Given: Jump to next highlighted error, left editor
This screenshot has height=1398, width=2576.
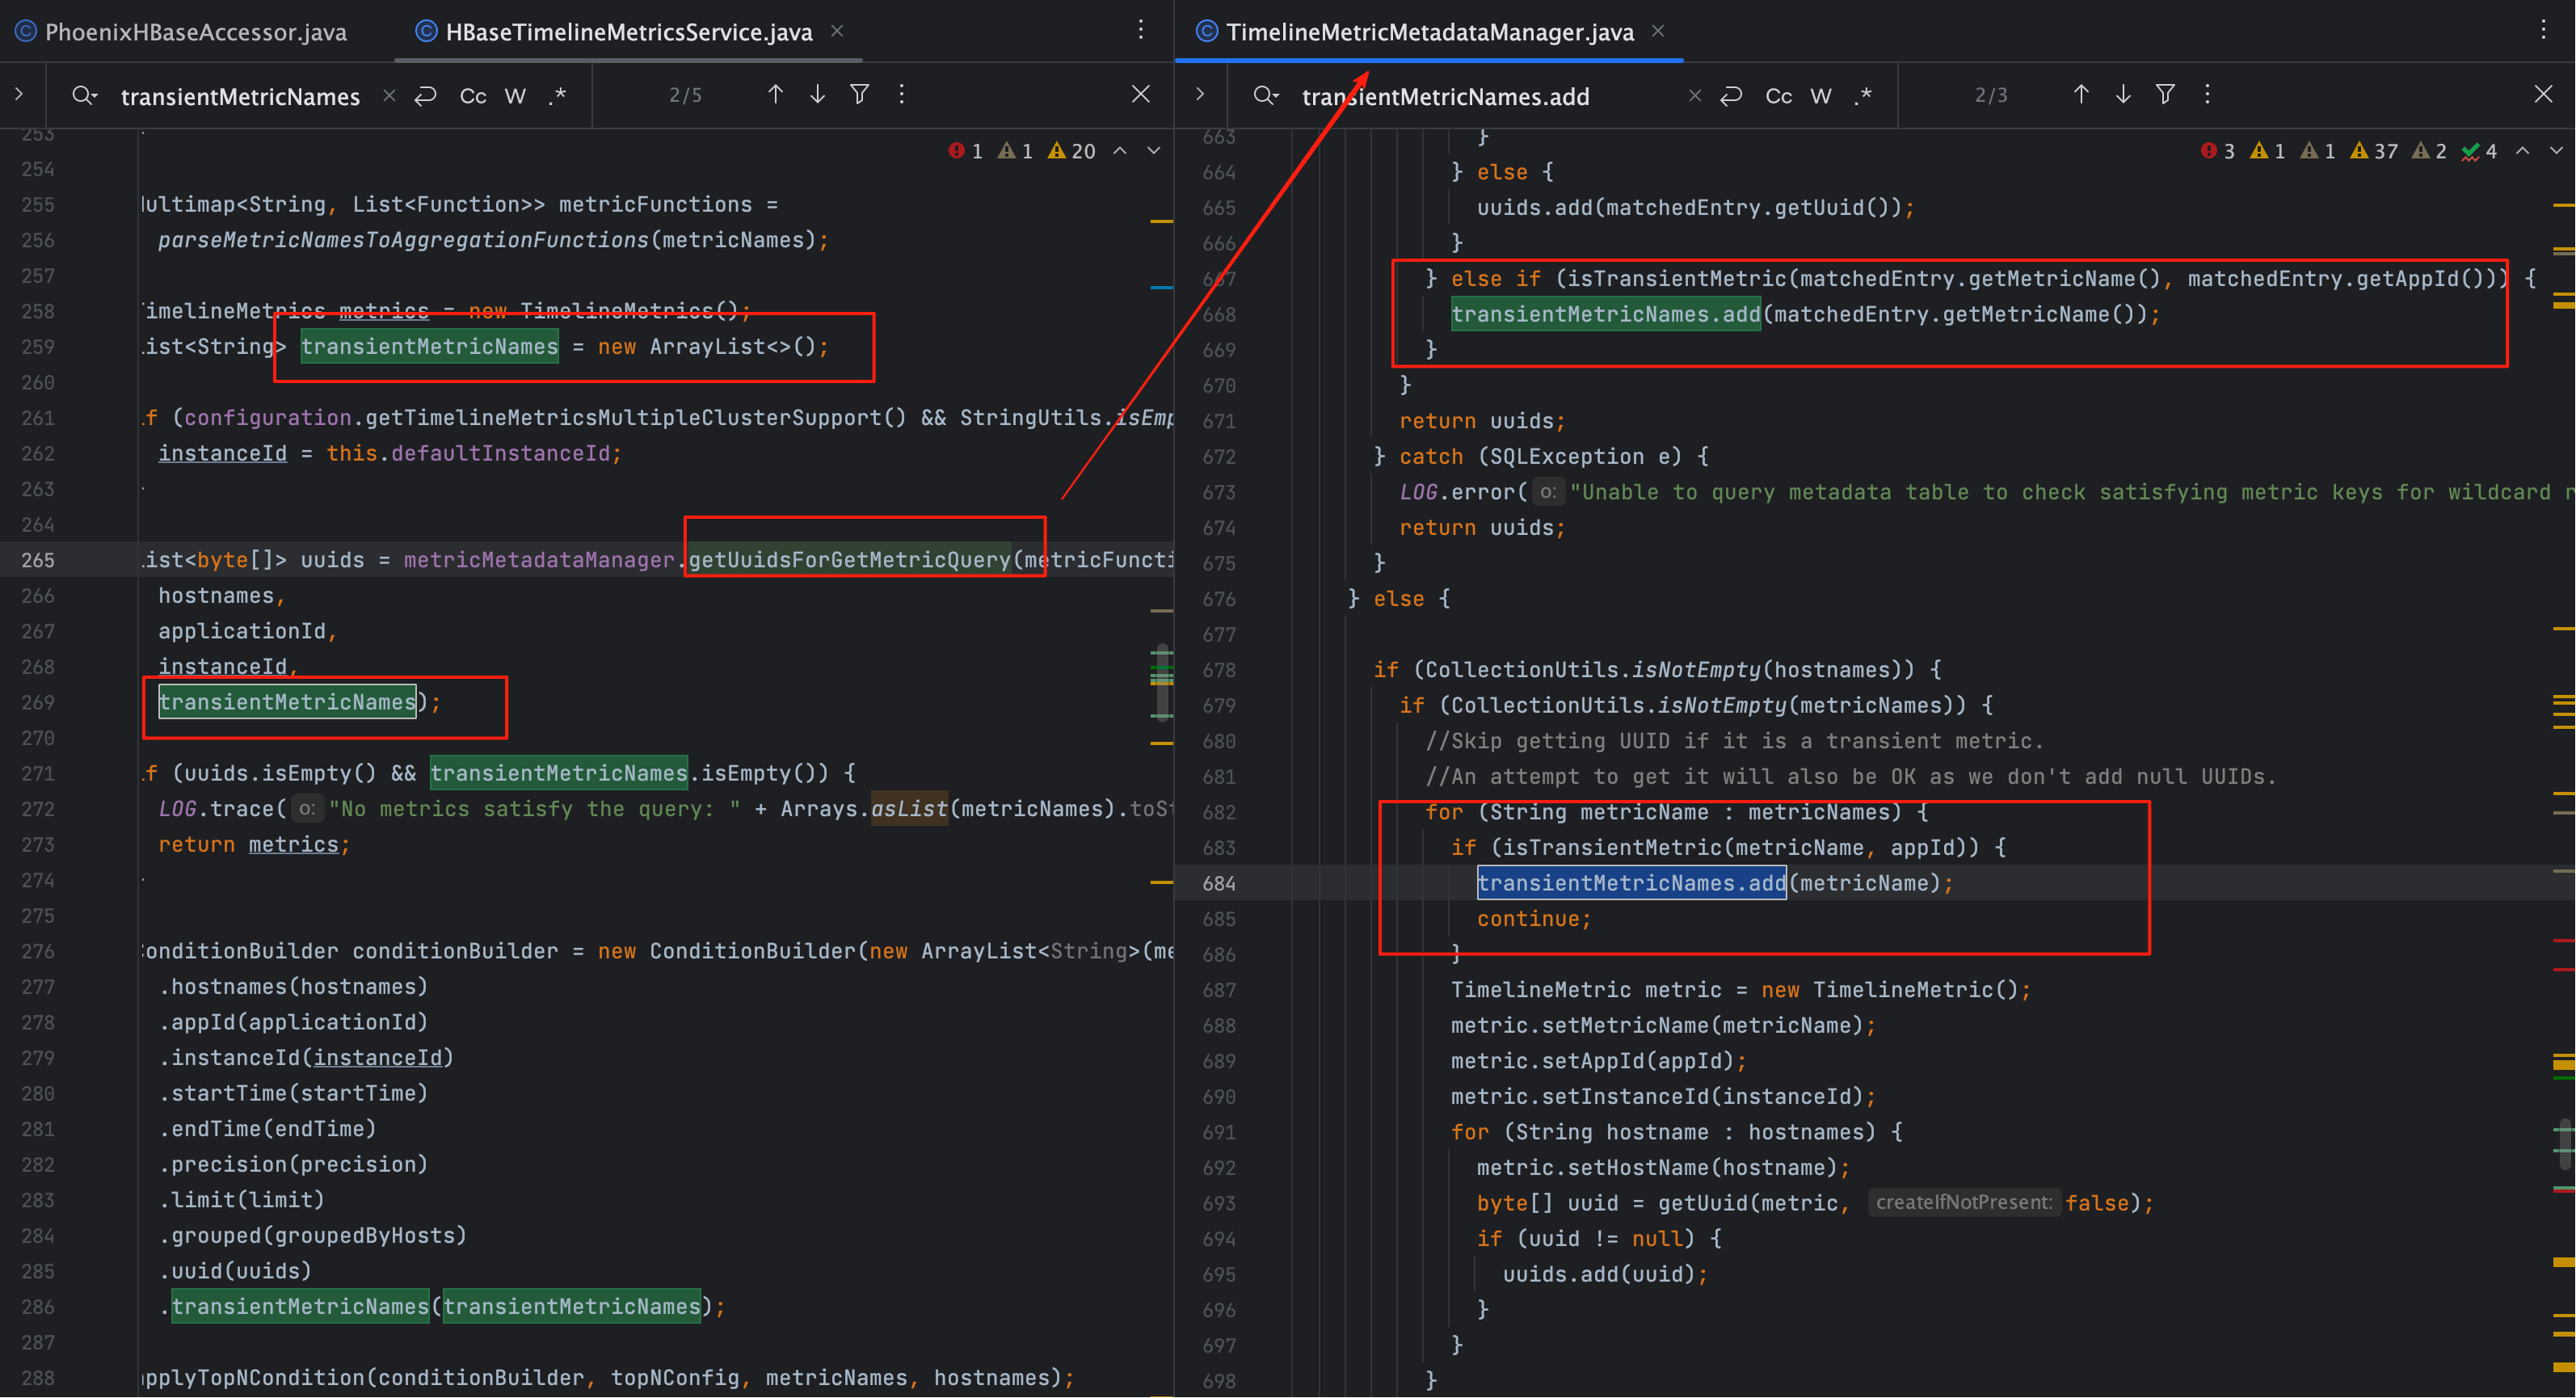Looking at the screenshot, I should click(x=1153, y=151).
